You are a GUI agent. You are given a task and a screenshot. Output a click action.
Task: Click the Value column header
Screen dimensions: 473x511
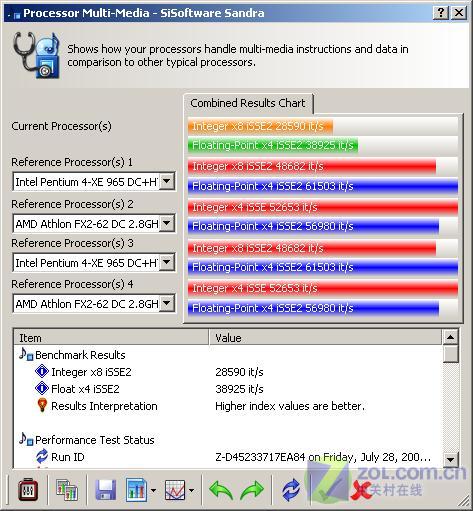pyautogui.click(x=325, y=338)
